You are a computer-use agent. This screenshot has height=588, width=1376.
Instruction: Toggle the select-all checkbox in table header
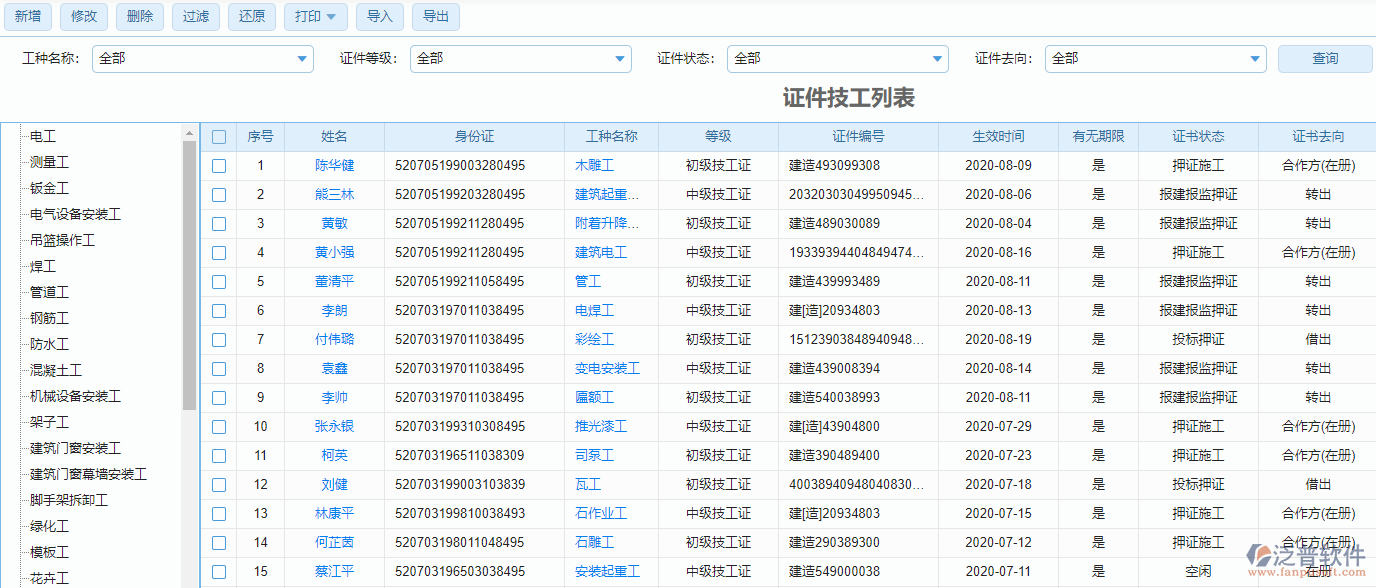tap(219, 136)
